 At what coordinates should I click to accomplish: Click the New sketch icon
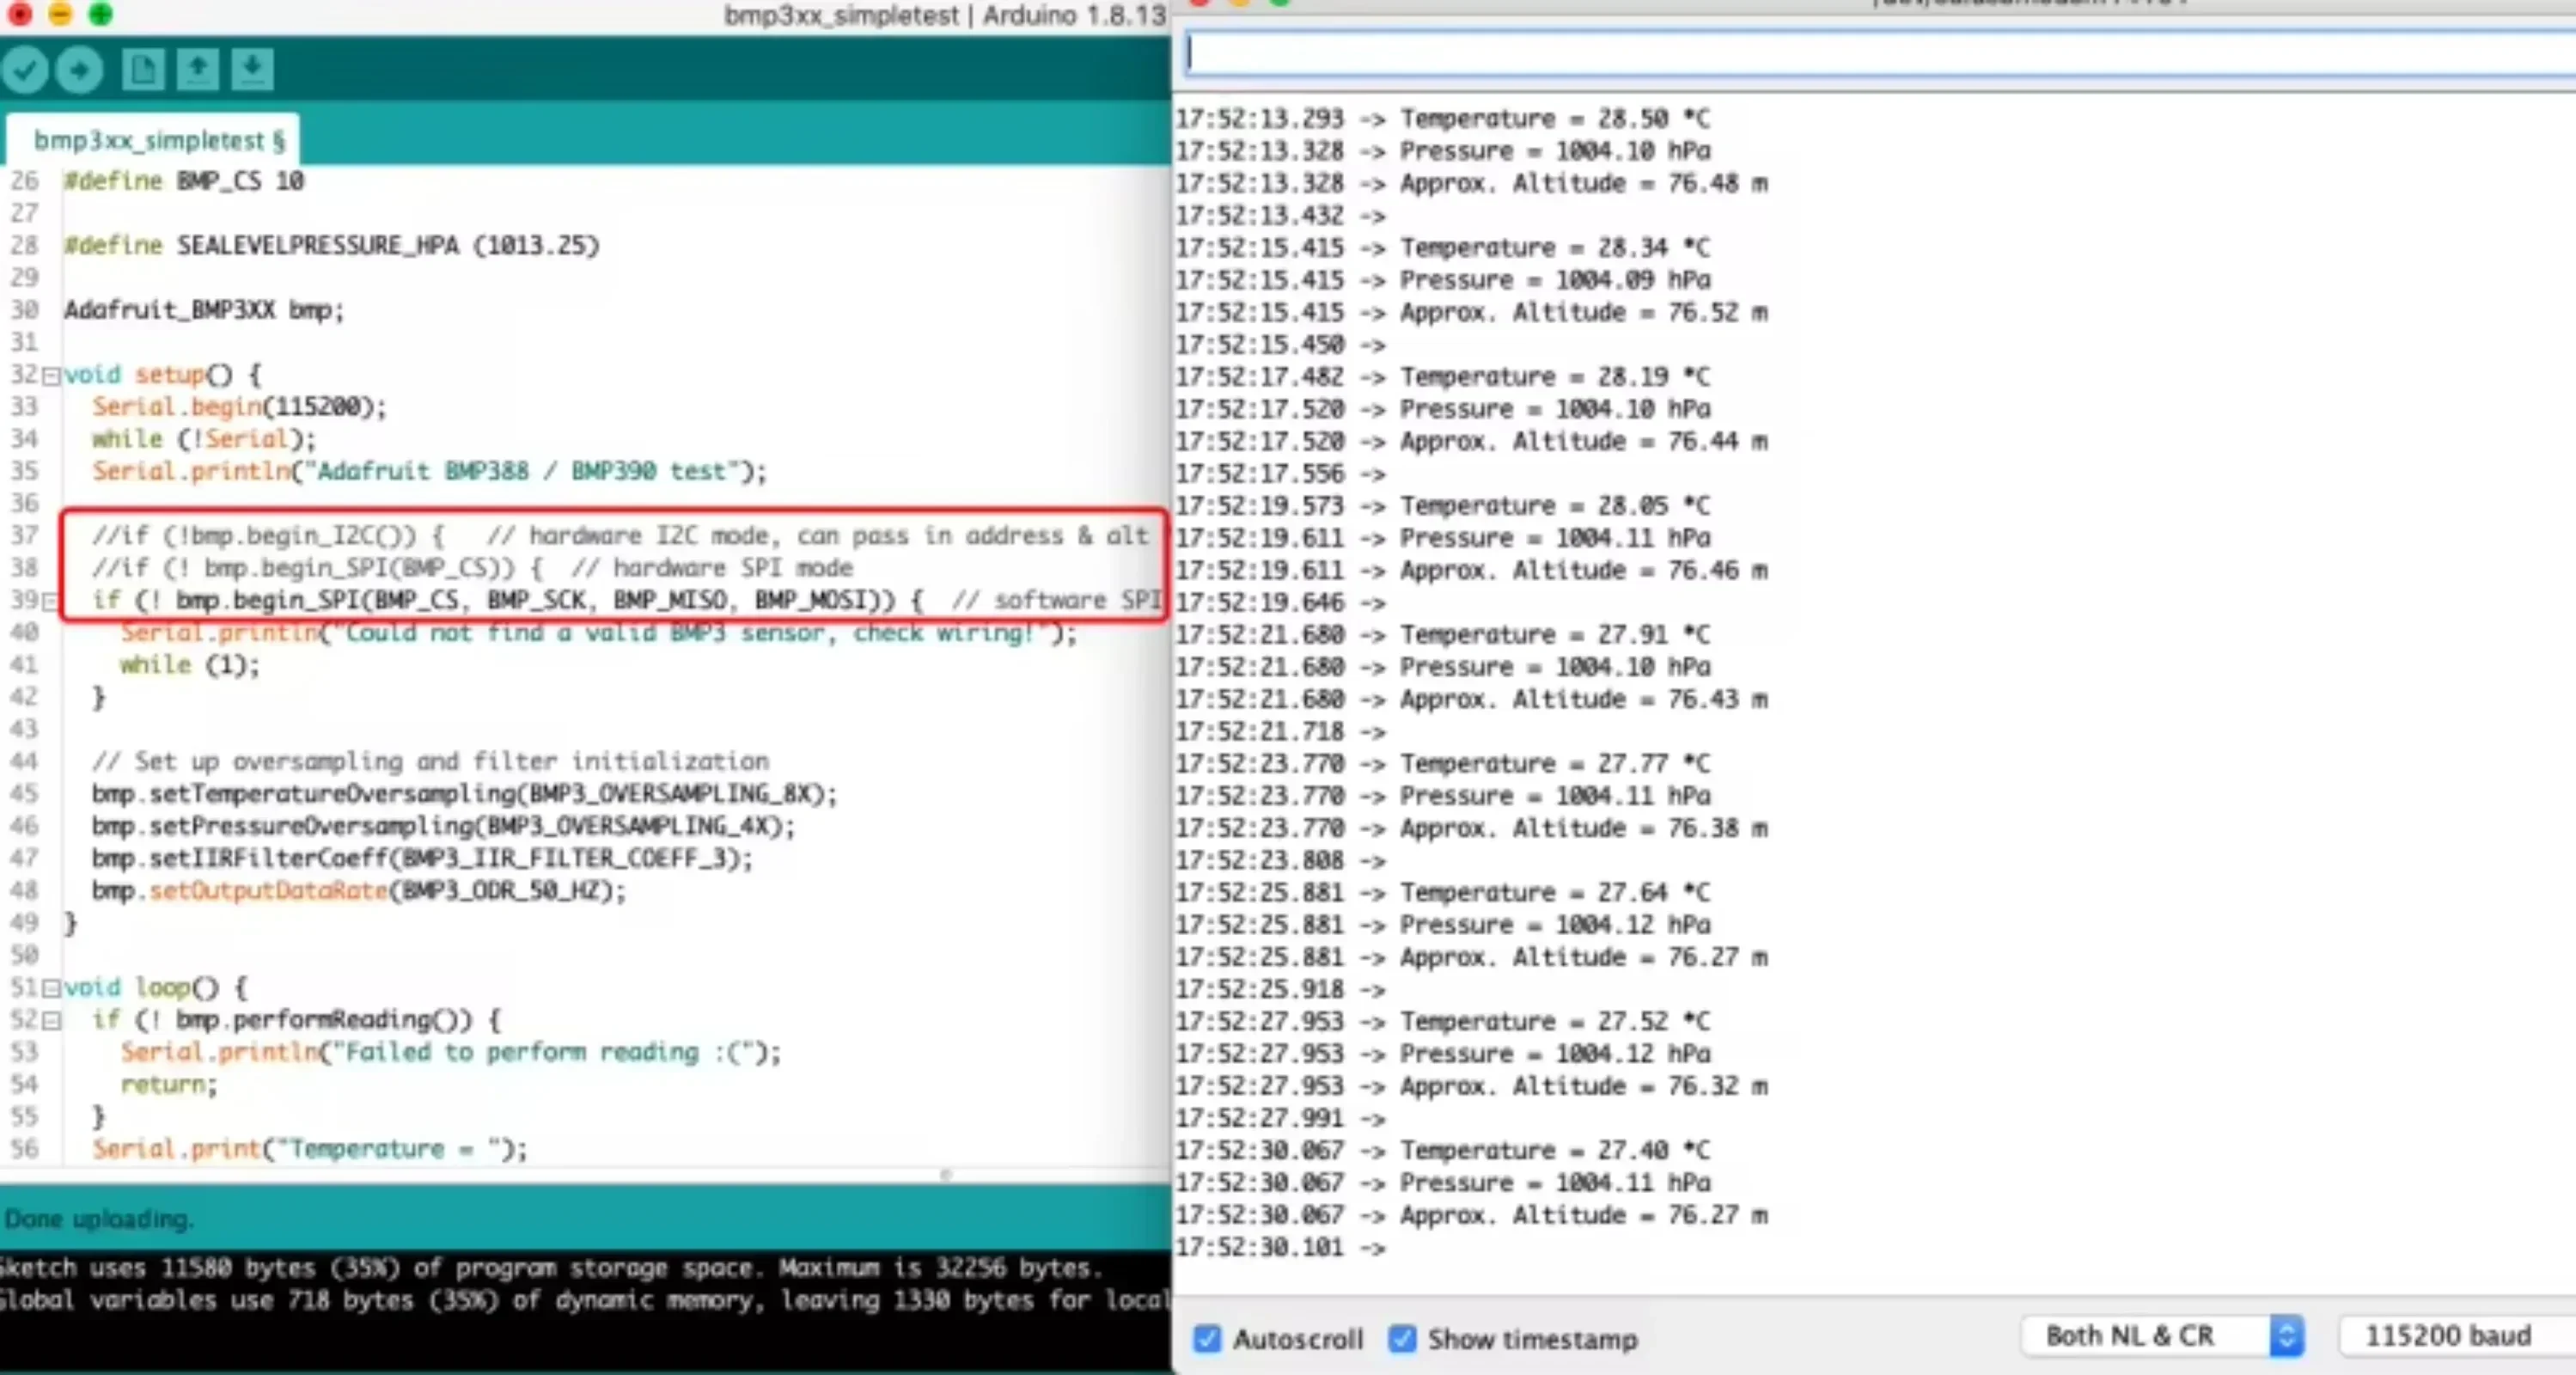pos(142,70)
